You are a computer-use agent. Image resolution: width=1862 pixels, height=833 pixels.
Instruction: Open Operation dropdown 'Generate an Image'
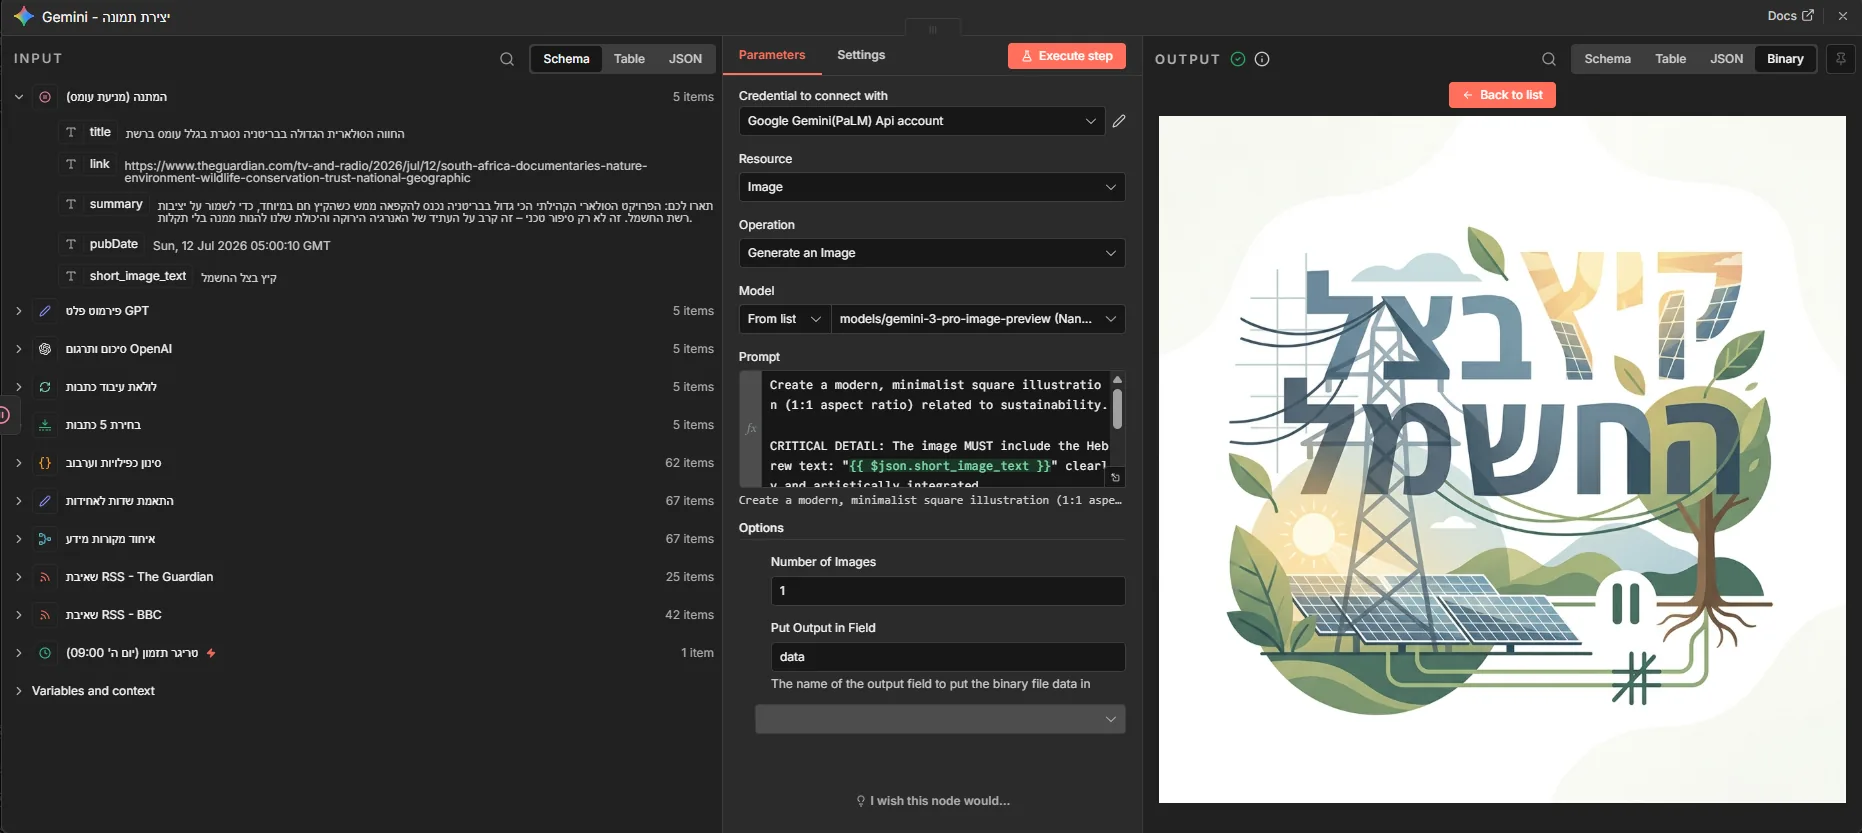[x=932, y=253]
